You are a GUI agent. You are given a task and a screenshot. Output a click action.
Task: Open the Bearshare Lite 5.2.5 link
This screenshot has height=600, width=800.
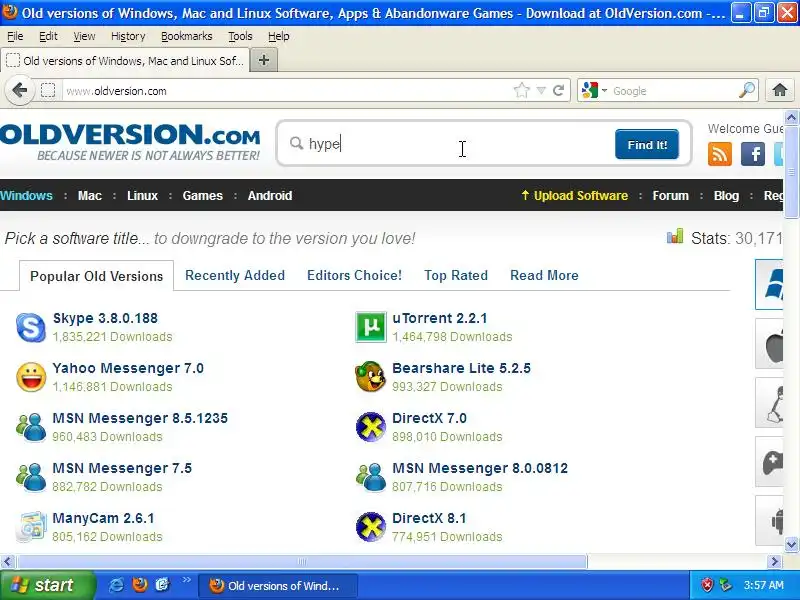point(461,368)
